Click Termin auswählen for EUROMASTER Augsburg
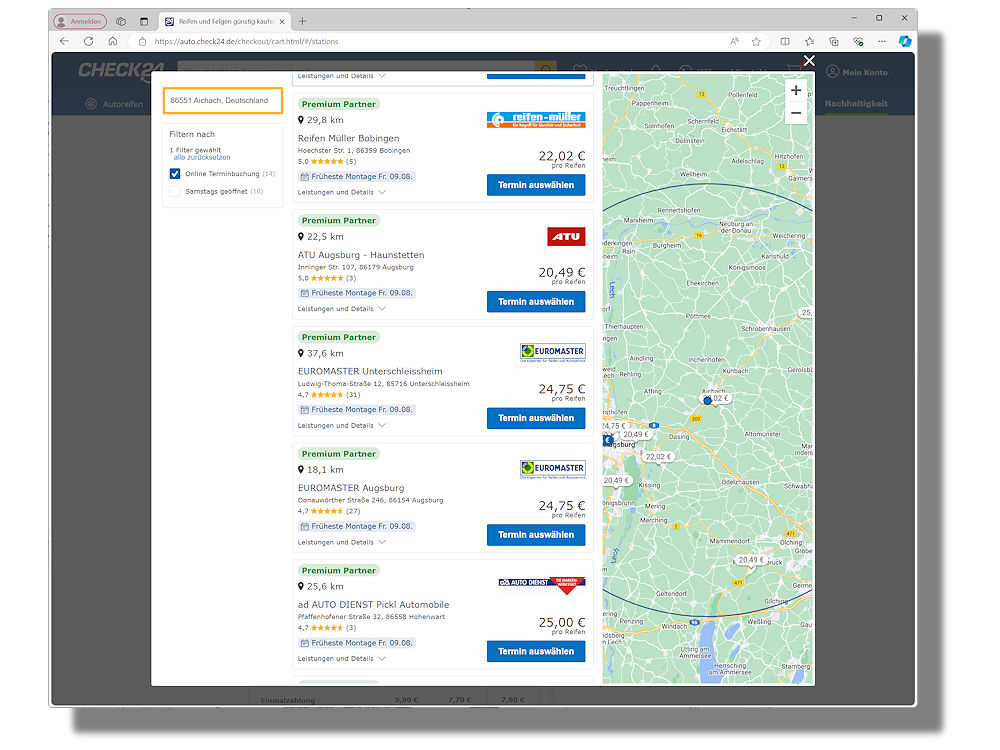1000x750 pixels. (x=536, y=535)
